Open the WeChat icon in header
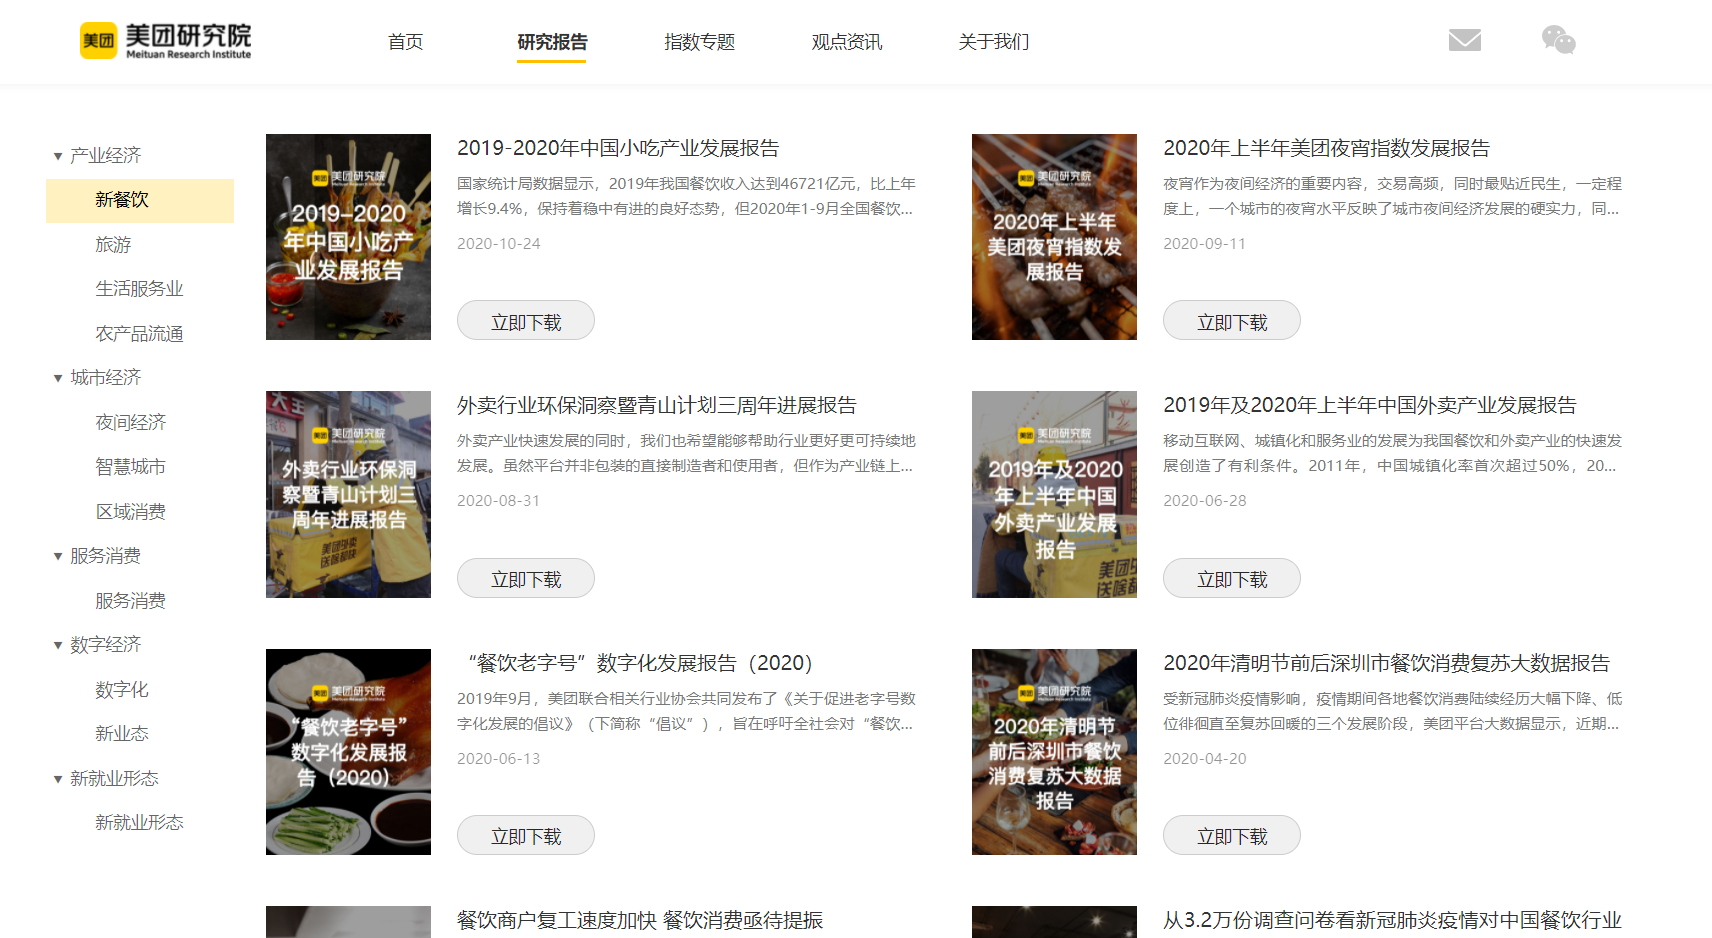Screen dimensions: 1712x938 point(1558,40)
